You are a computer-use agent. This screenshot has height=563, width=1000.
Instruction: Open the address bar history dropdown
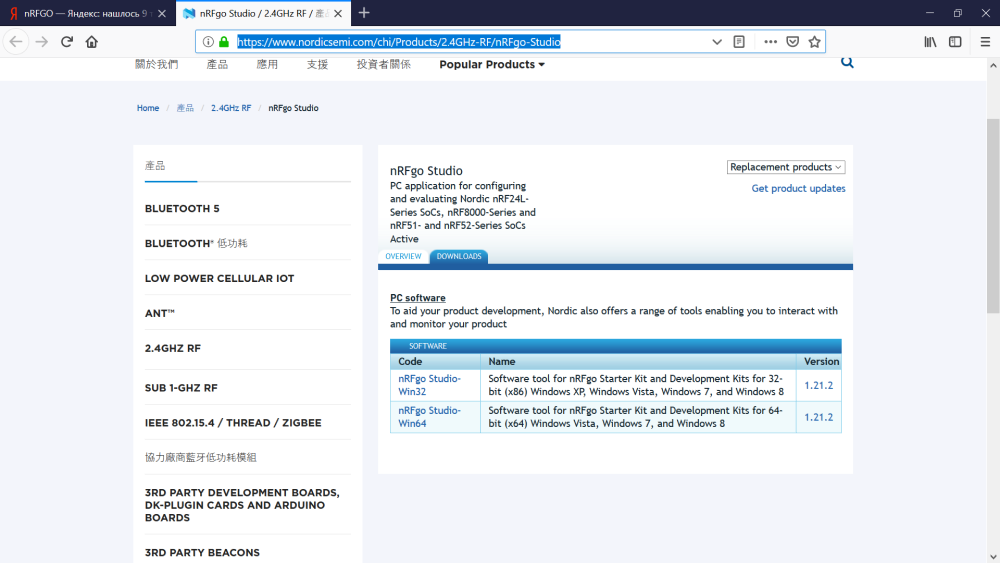point(716,42)
